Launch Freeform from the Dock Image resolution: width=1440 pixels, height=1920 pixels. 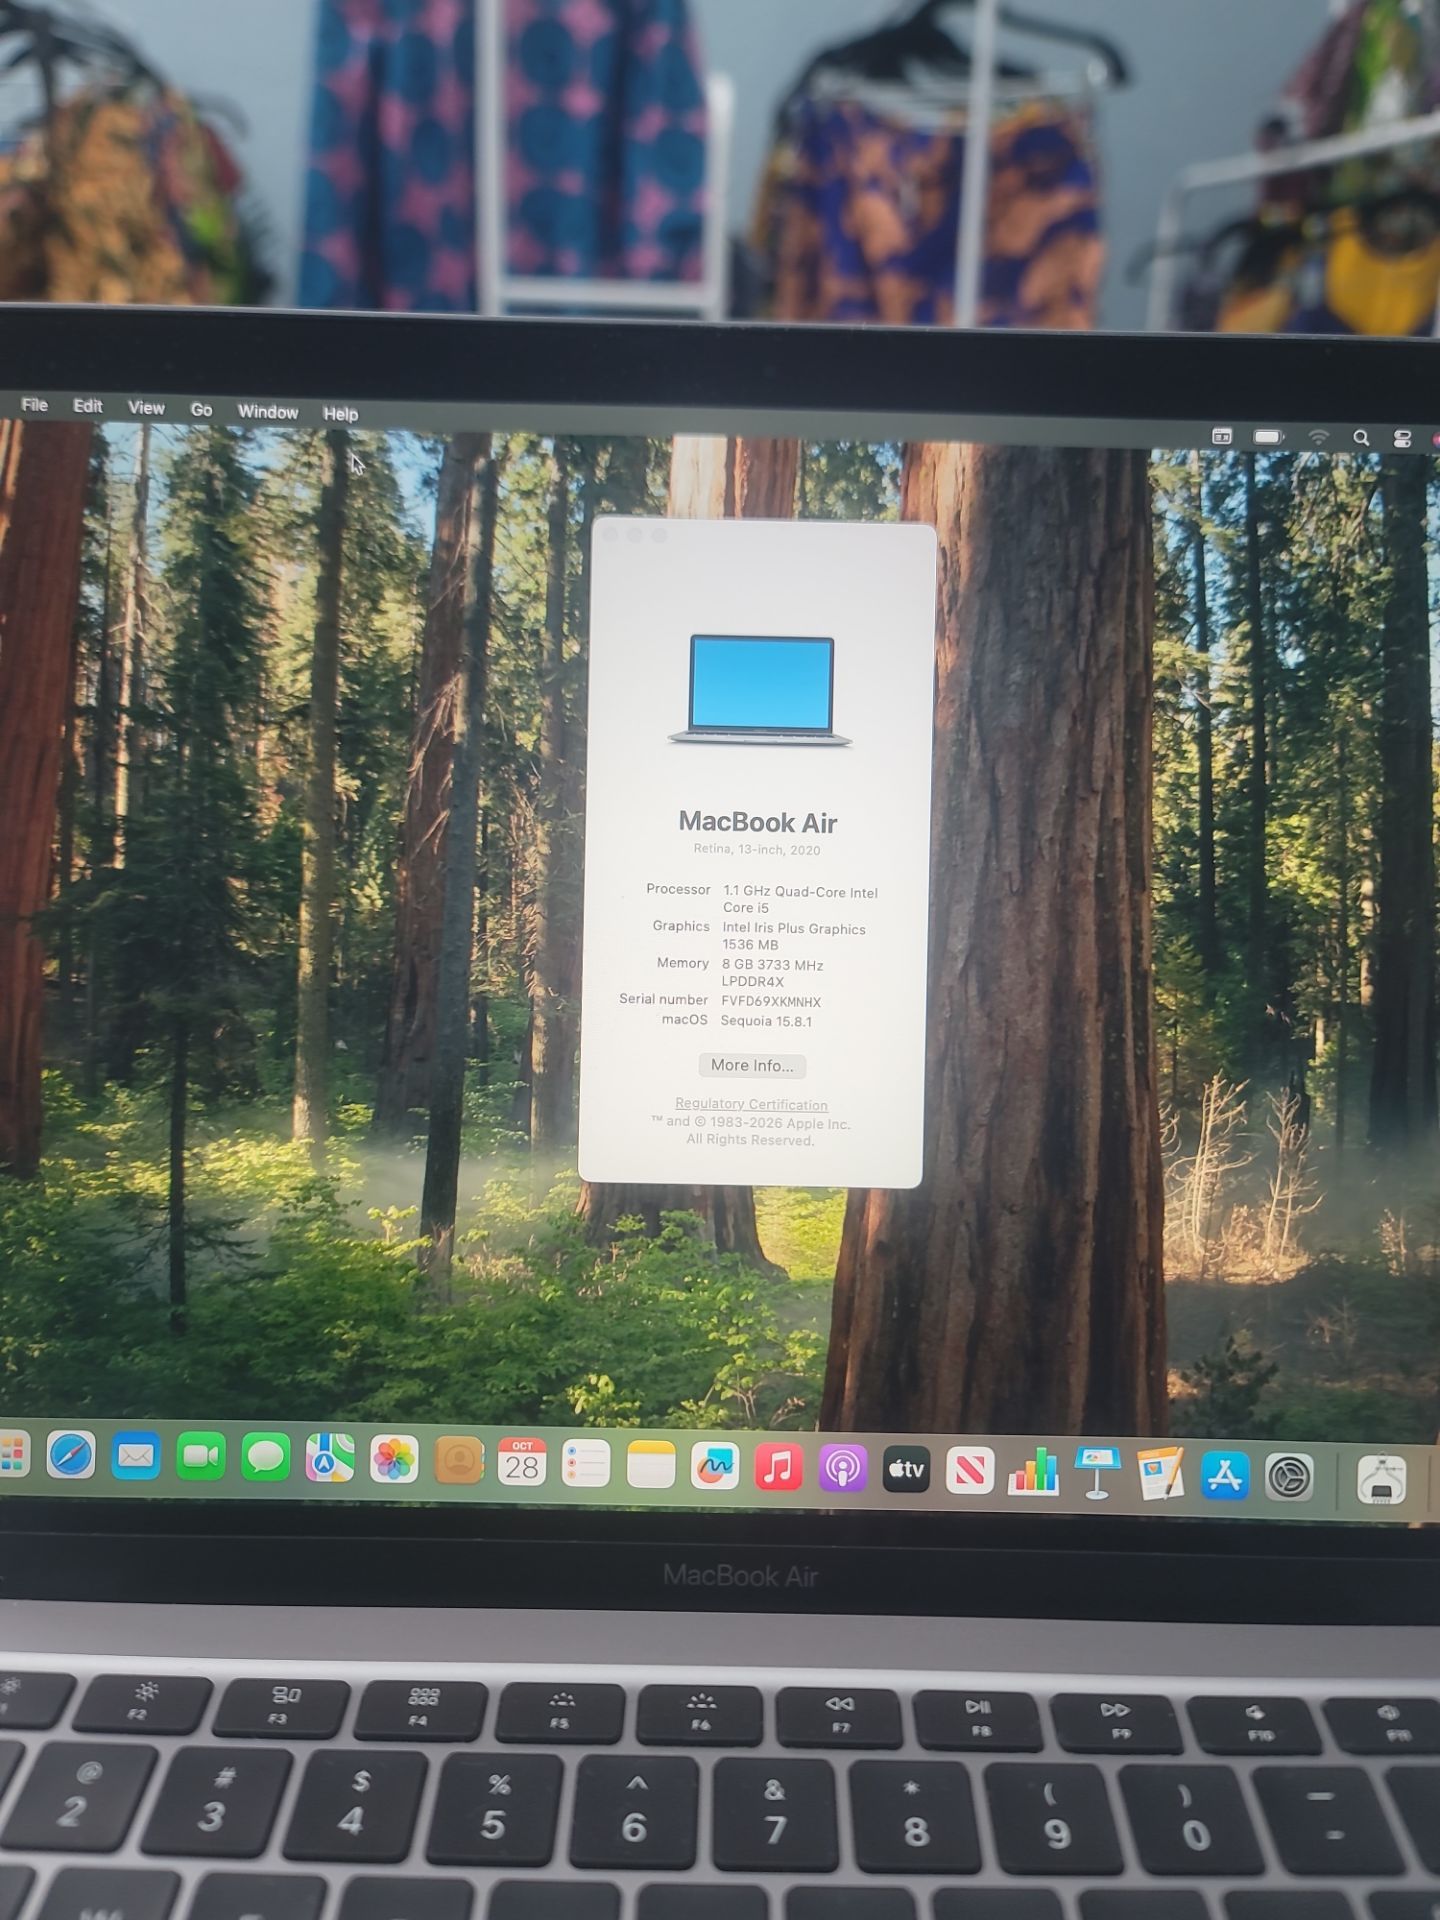click(x=715, y=1466)
